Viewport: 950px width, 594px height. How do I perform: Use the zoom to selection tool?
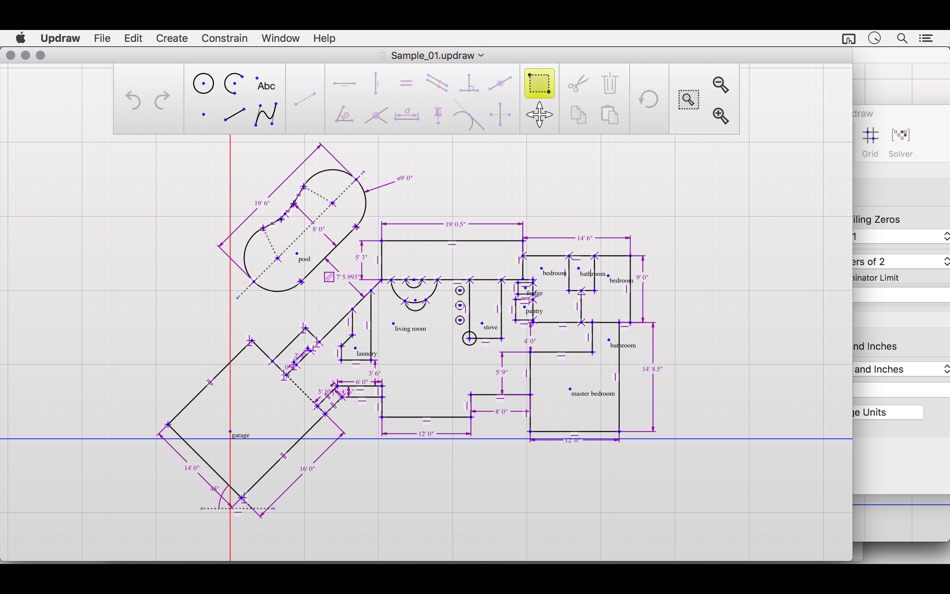pyautogui.click(x=688, y=99)
